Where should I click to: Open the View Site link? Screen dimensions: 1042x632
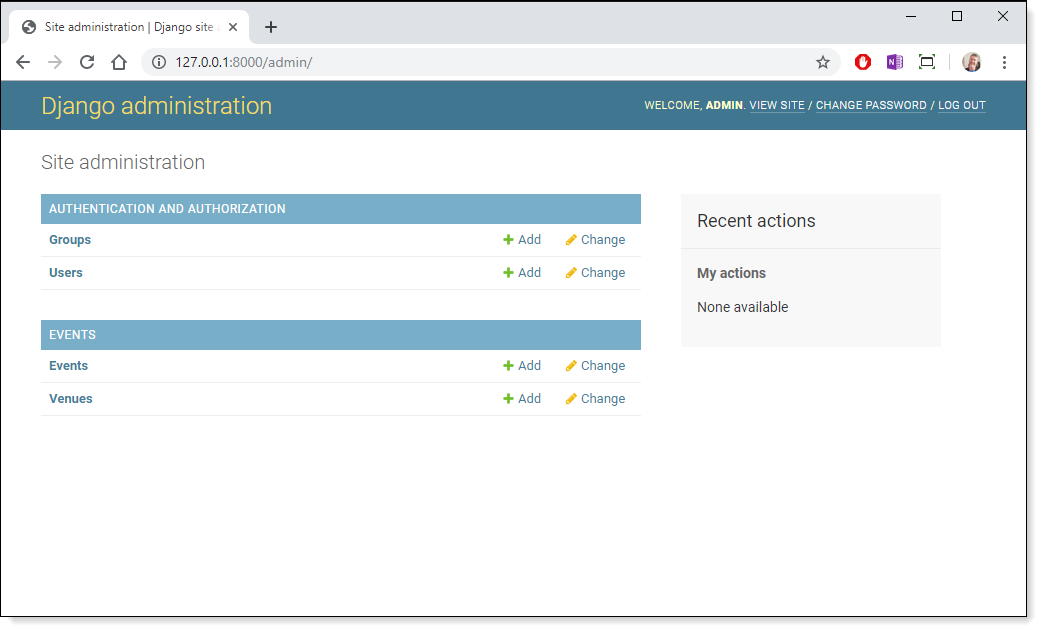click(x=777, y=106)
